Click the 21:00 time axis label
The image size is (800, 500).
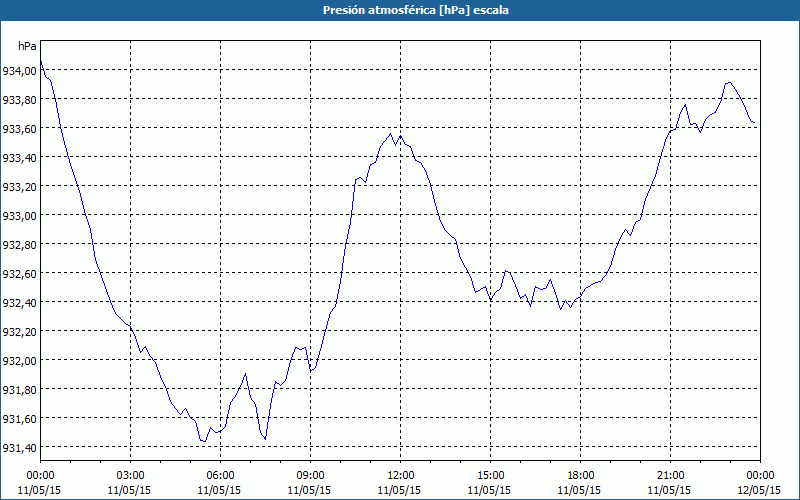[670, 476]
